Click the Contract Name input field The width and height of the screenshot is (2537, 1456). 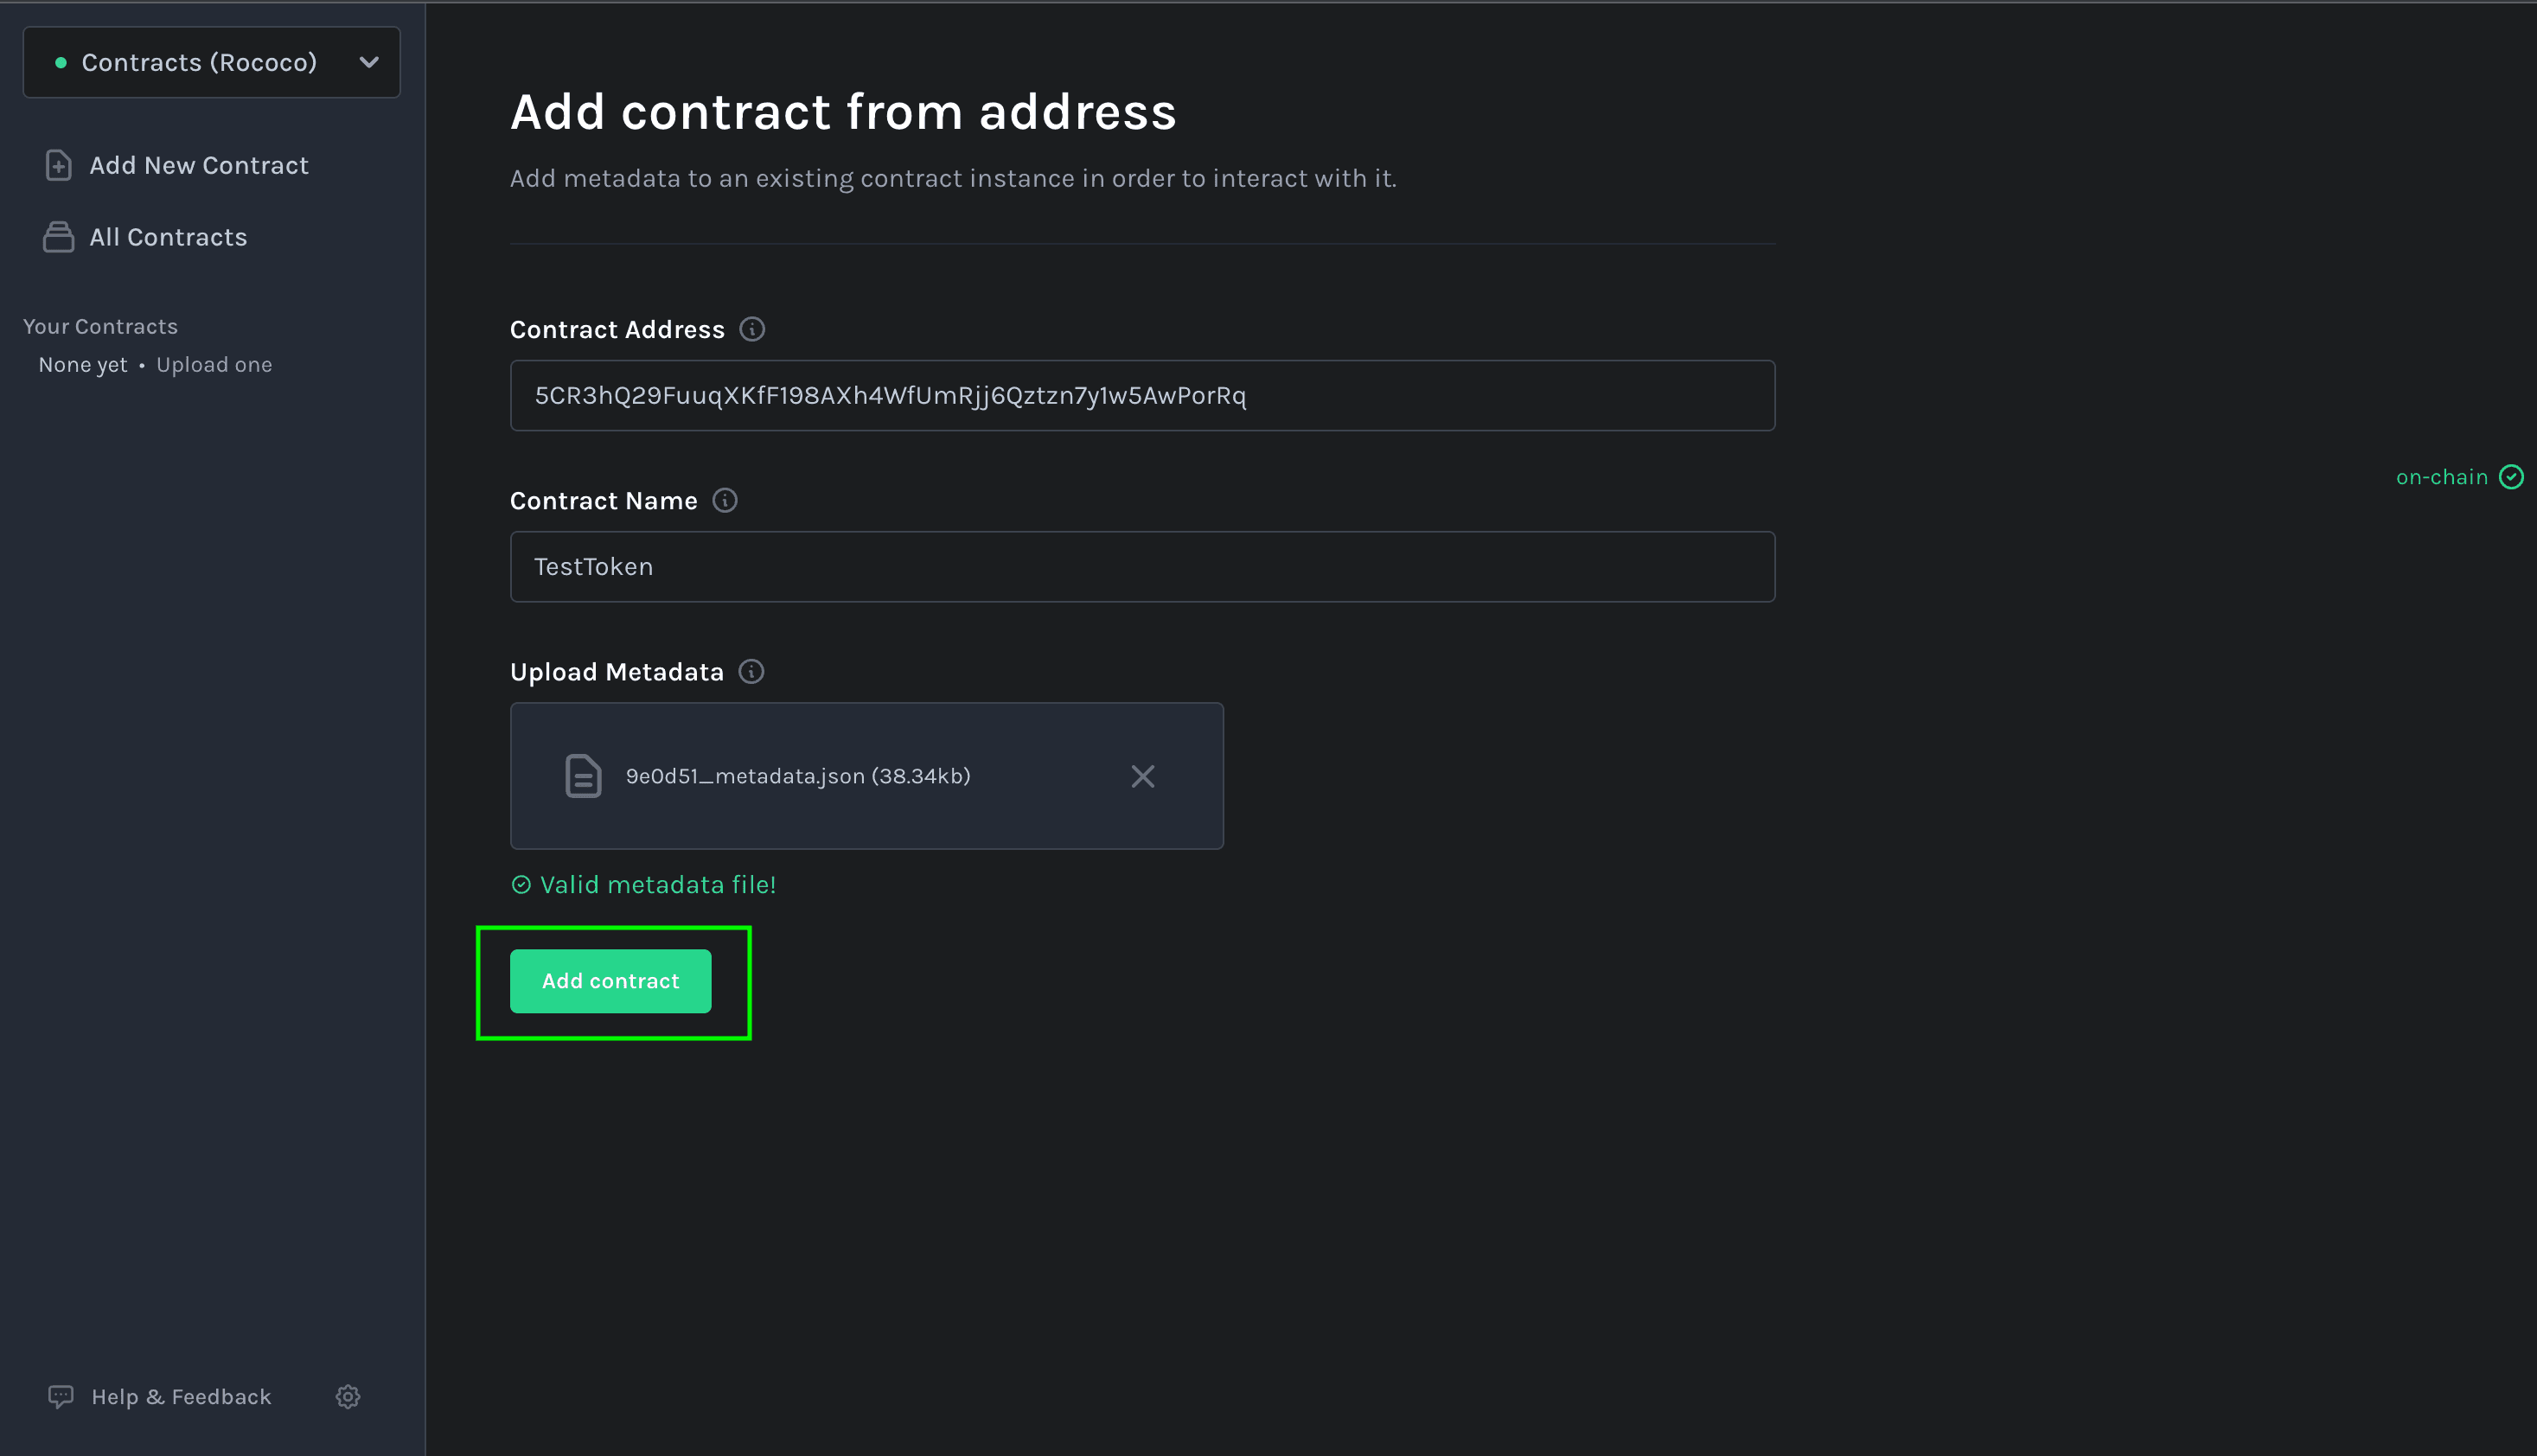coord(1143,565)
